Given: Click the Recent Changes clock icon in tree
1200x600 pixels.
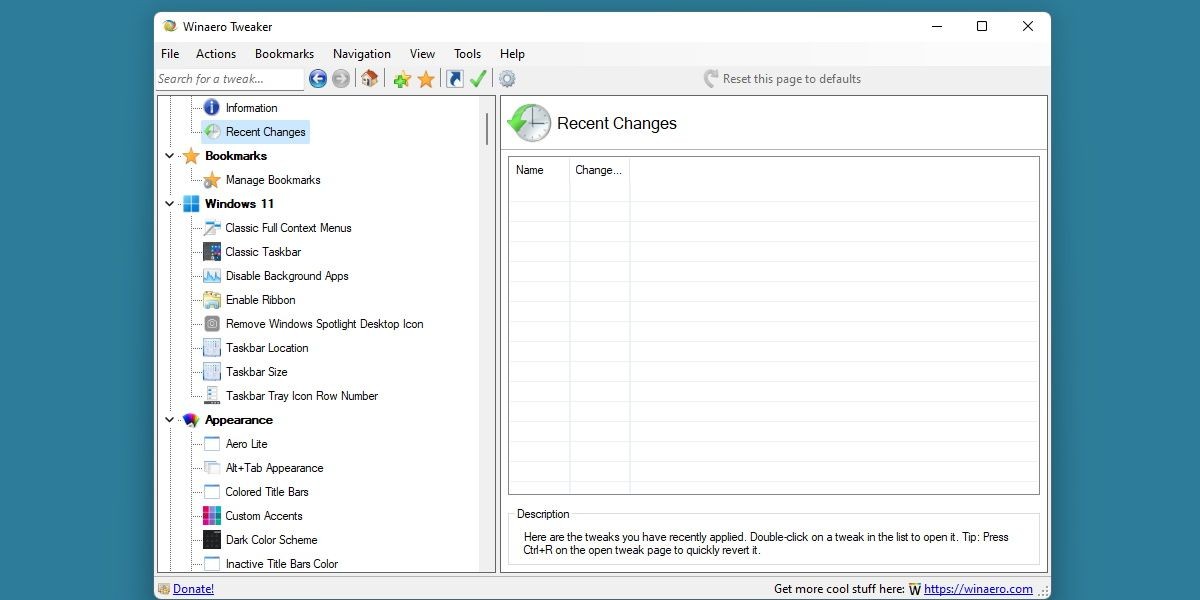Looking at the screenshot, I should [212, 131].
